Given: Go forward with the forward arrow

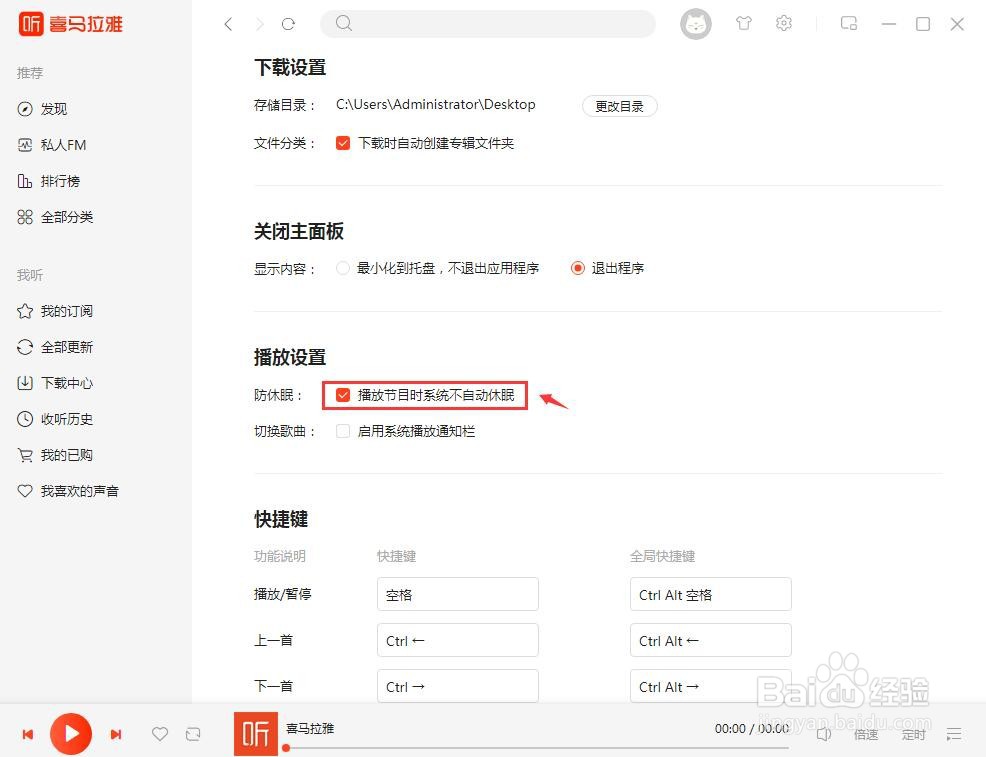Looking at the screenshot, I should pos(259,24).
